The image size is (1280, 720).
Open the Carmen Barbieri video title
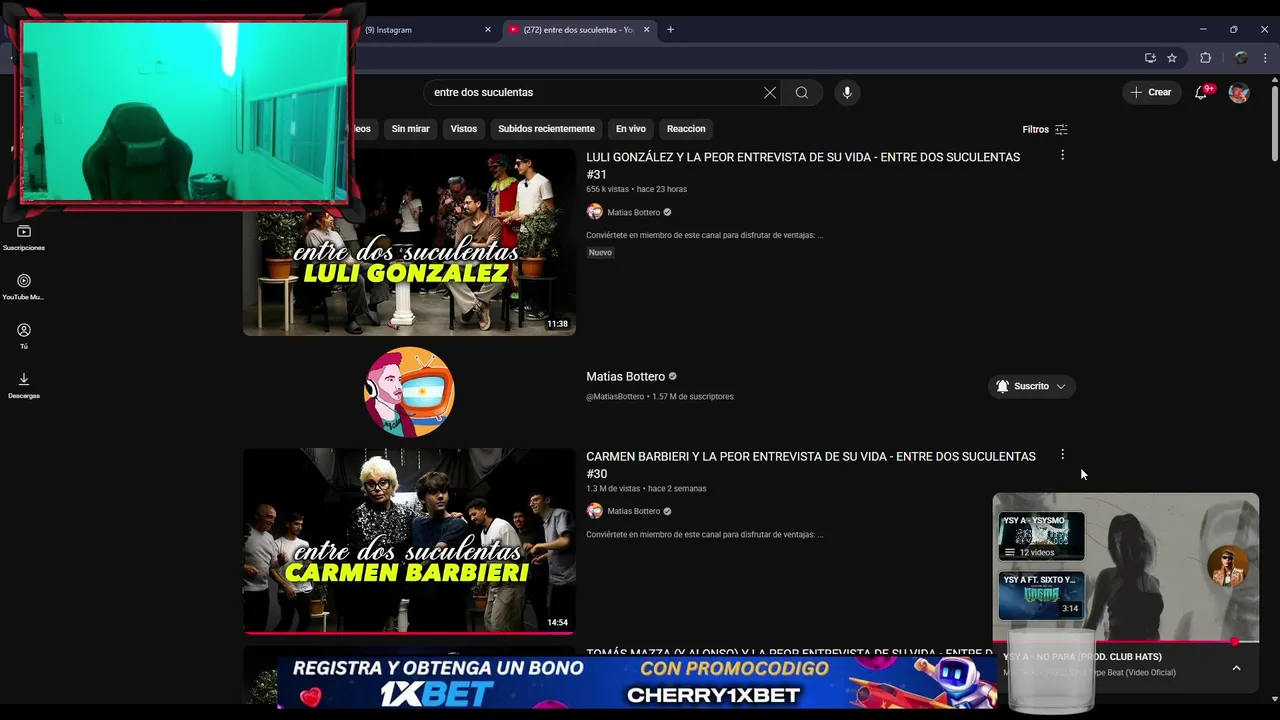click(811, 465)
